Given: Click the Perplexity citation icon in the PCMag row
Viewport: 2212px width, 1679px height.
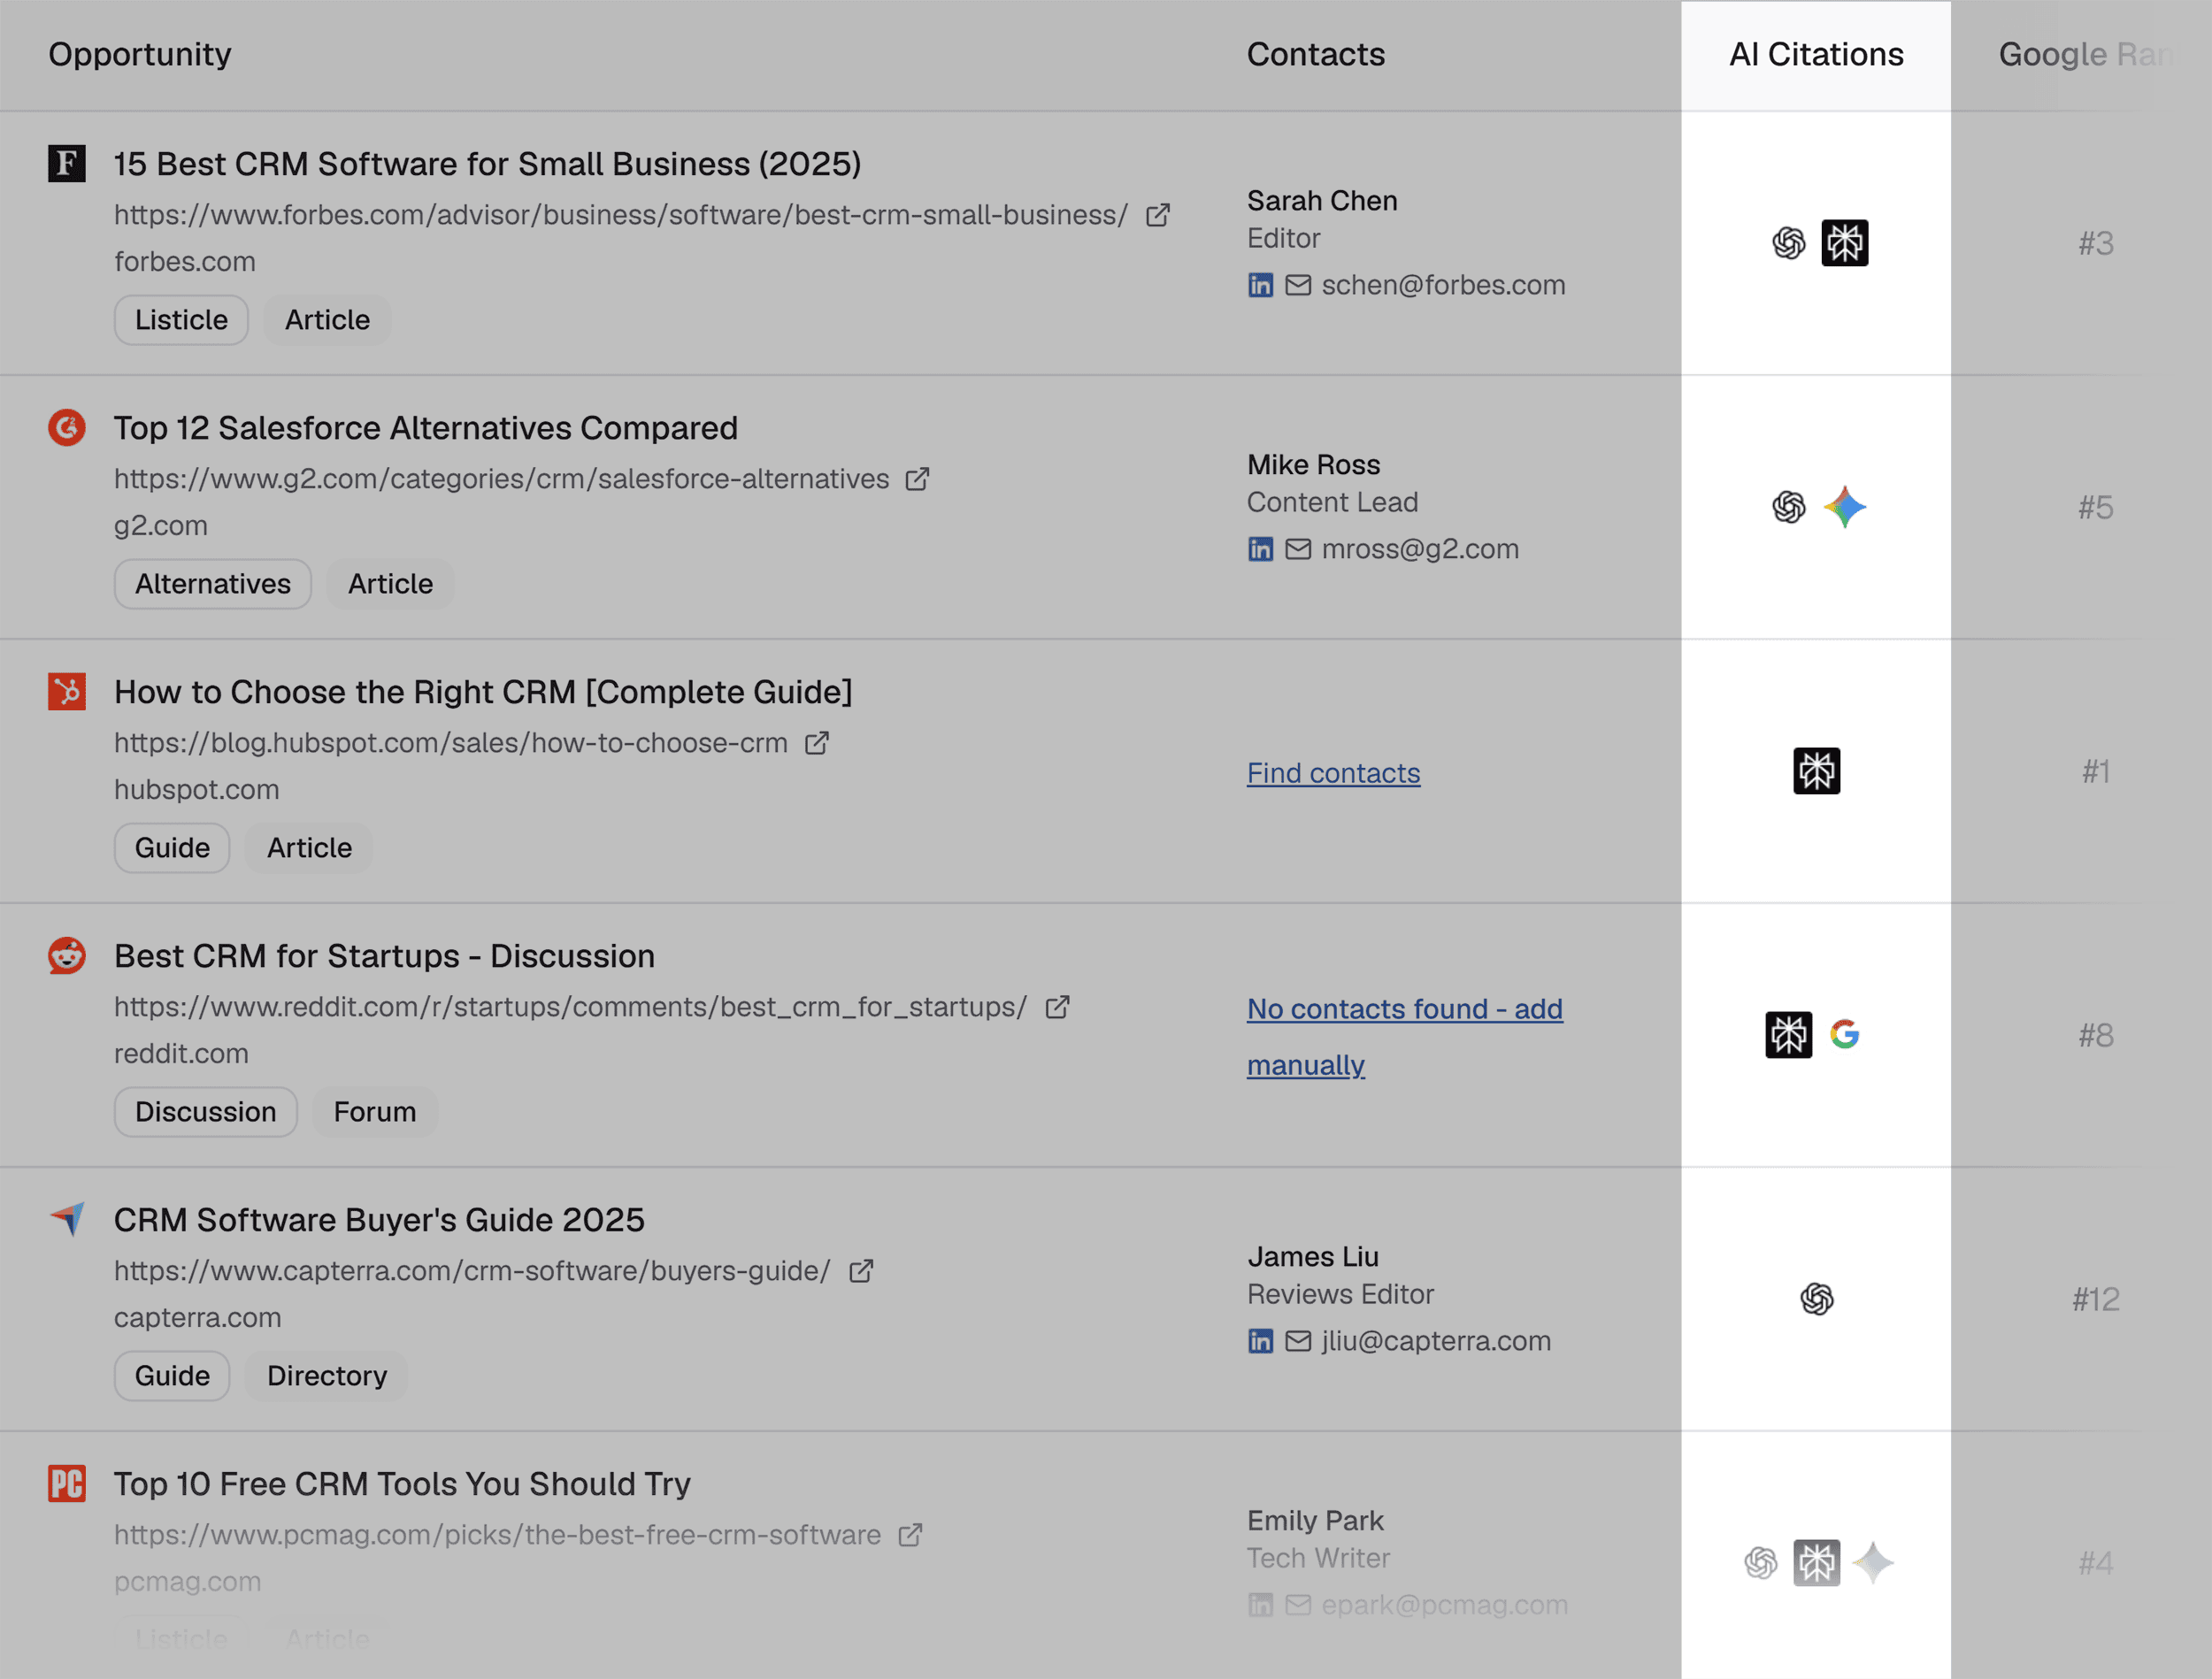Looking at the screenshot, I should tap(1817, 1563).
